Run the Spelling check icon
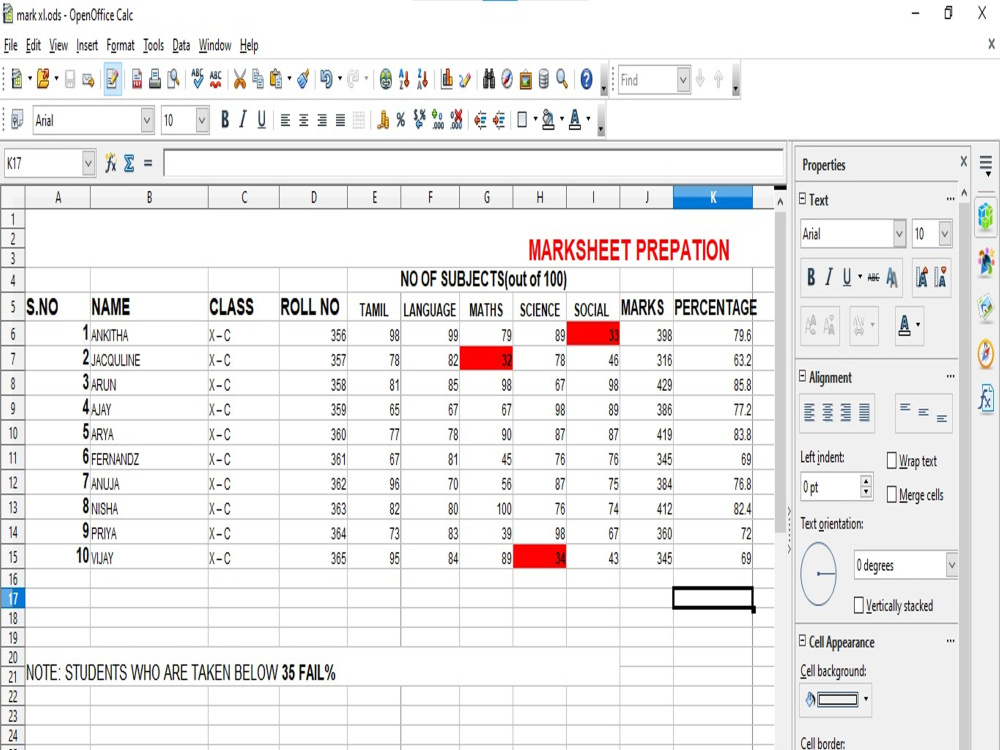Image resolution: width=1000 pixels, height=750 pixels. 198,80
